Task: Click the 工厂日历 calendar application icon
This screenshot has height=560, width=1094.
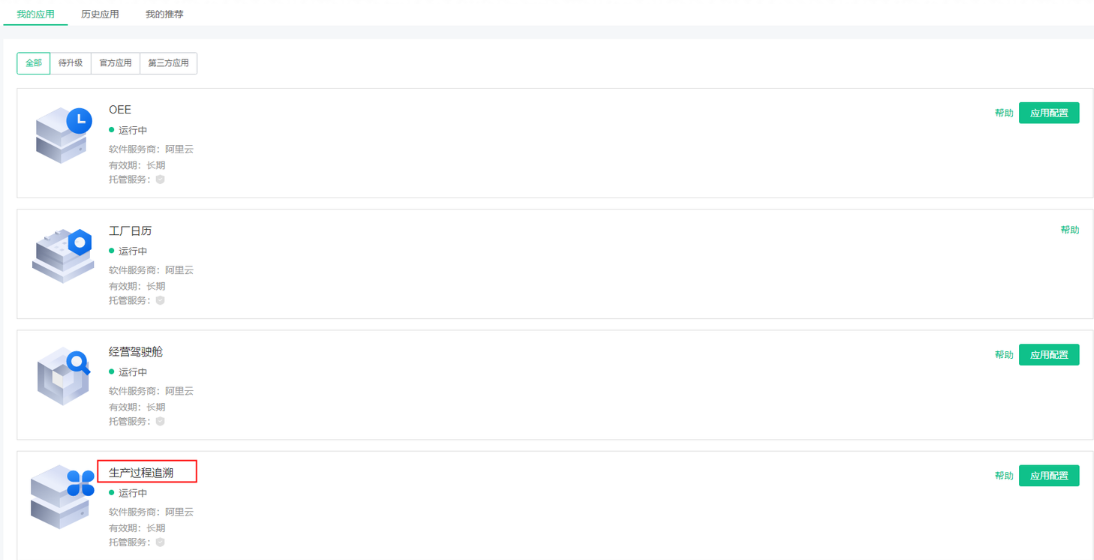Action: [63, 255]
